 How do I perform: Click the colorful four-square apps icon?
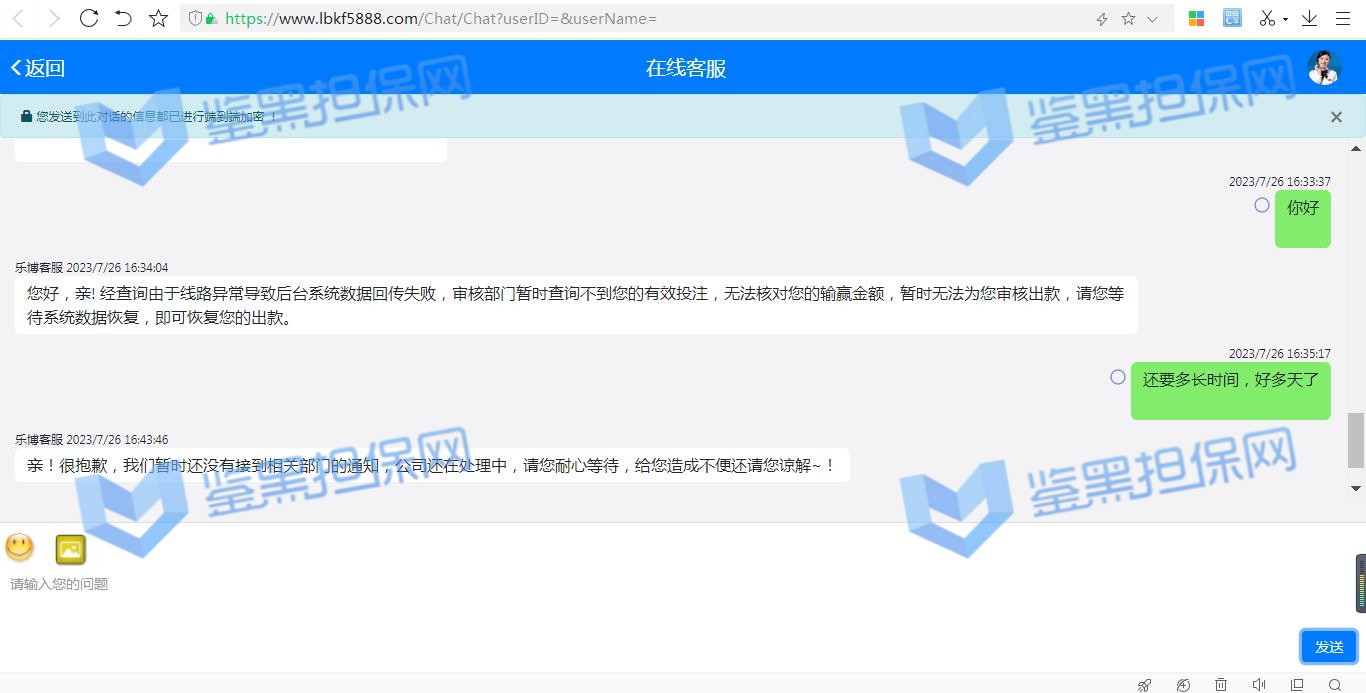click(1196, 18)
